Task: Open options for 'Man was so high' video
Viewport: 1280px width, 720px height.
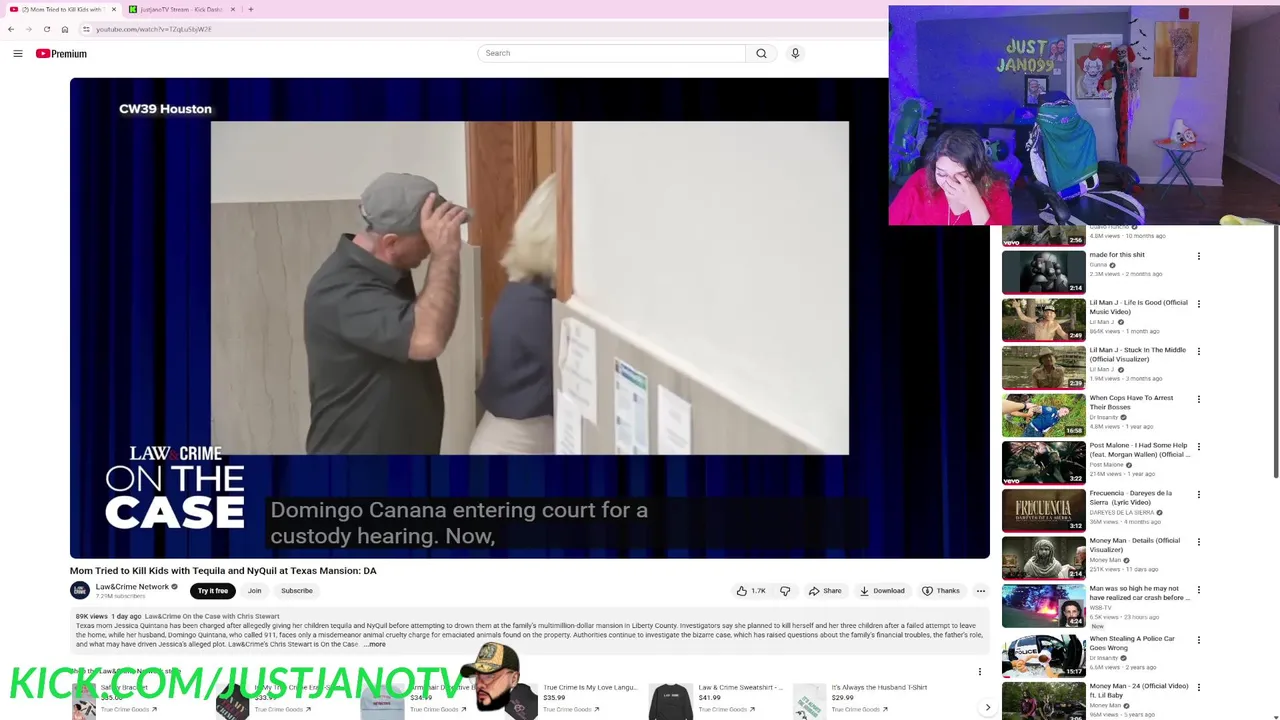Action: tap(1199, 590)
